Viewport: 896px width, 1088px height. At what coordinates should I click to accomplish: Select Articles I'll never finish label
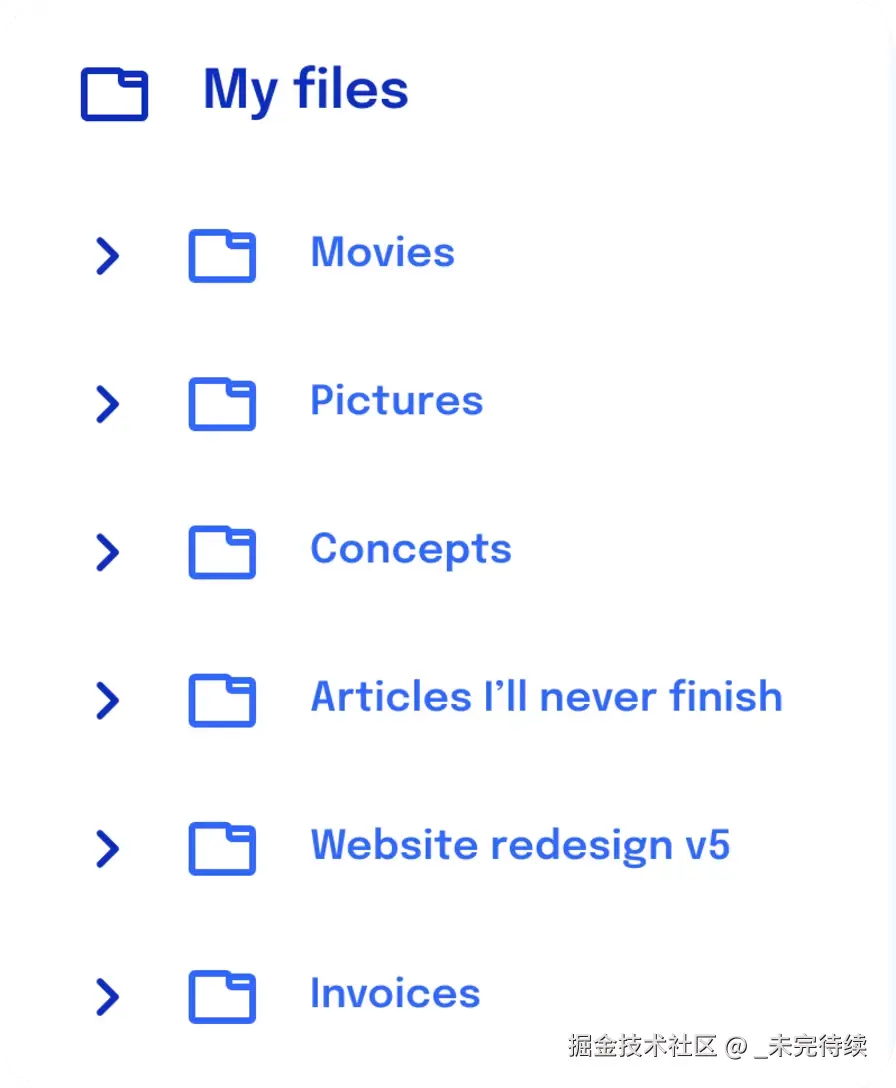point(546,697)
